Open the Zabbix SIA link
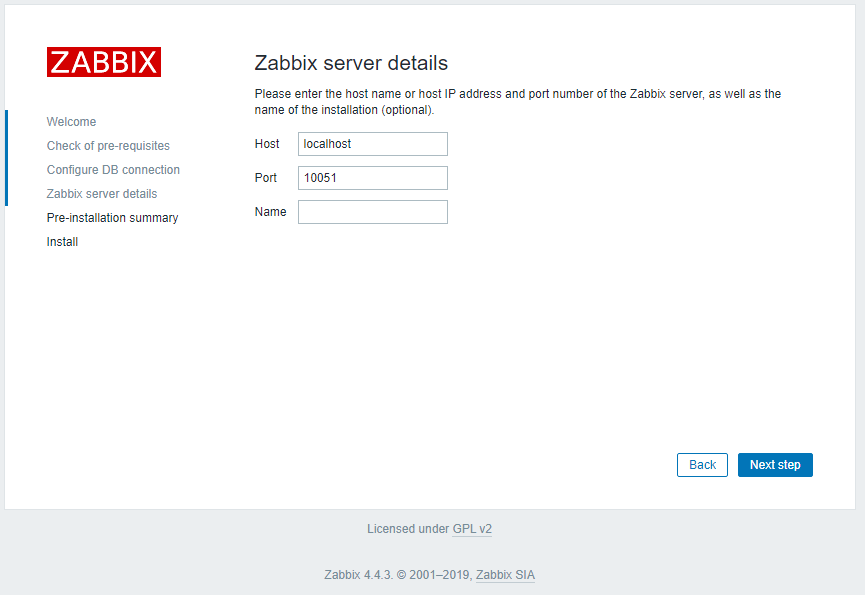Image resolution: width=865 pixels, height=603 pixels. tap(505, 575)
